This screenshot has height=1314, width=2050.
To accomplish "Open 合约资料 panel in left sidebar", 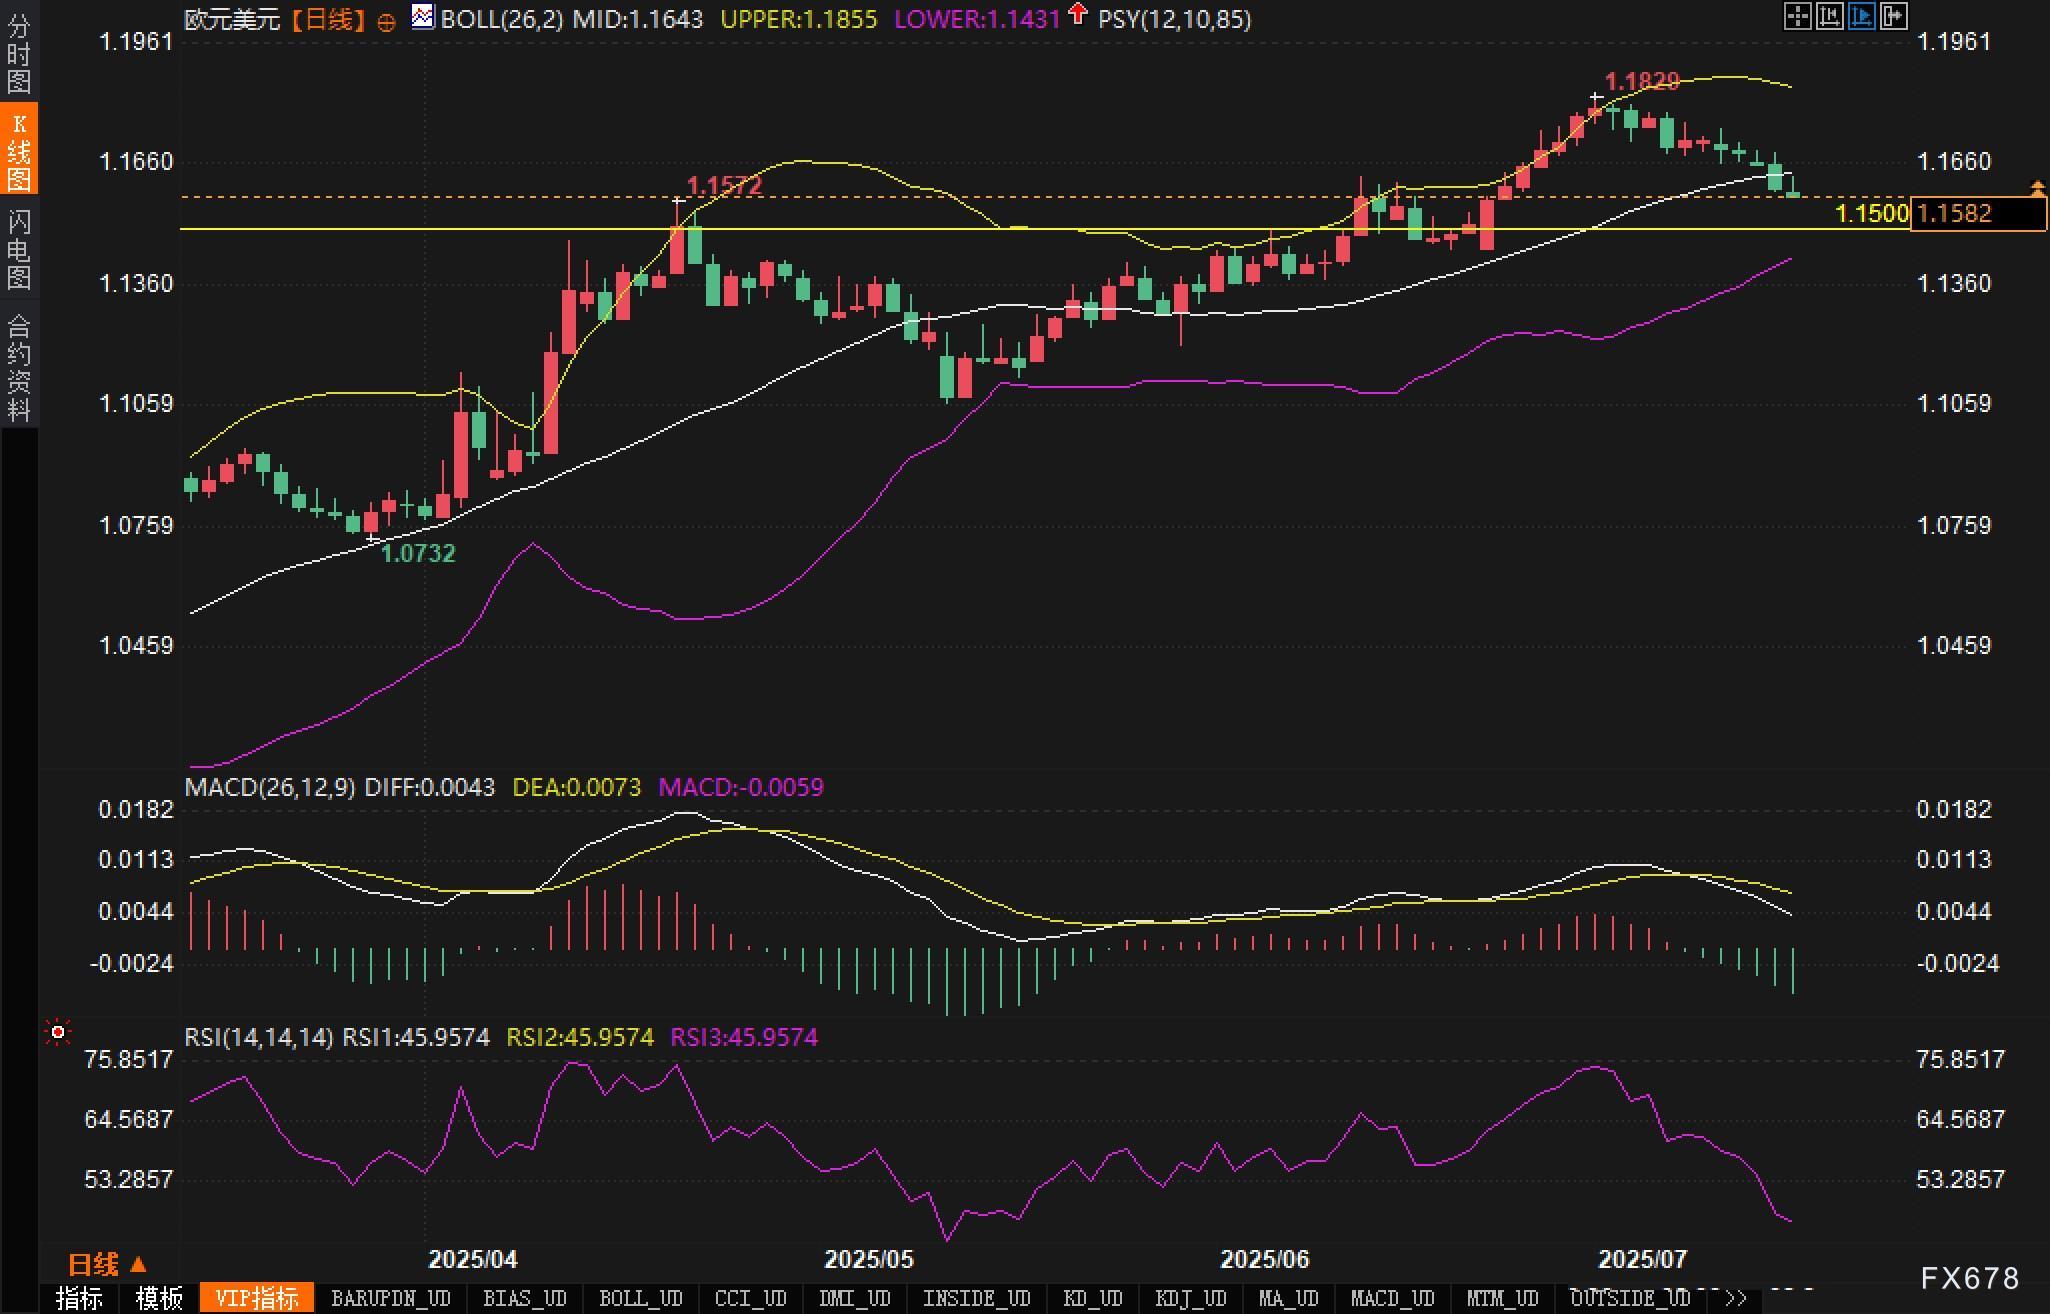I will (x=19, y=367).
